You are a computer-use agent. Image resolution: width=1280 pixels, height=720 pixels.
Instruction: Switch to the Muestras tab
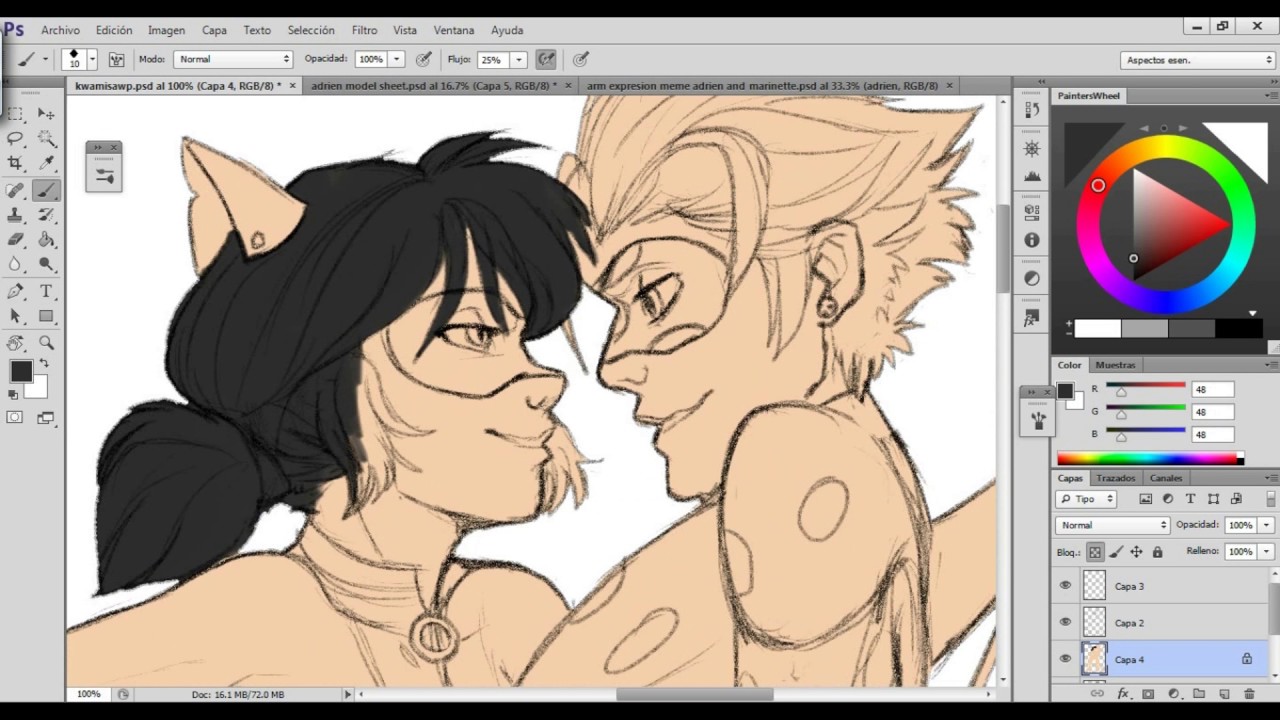[x=1115, y=365]
